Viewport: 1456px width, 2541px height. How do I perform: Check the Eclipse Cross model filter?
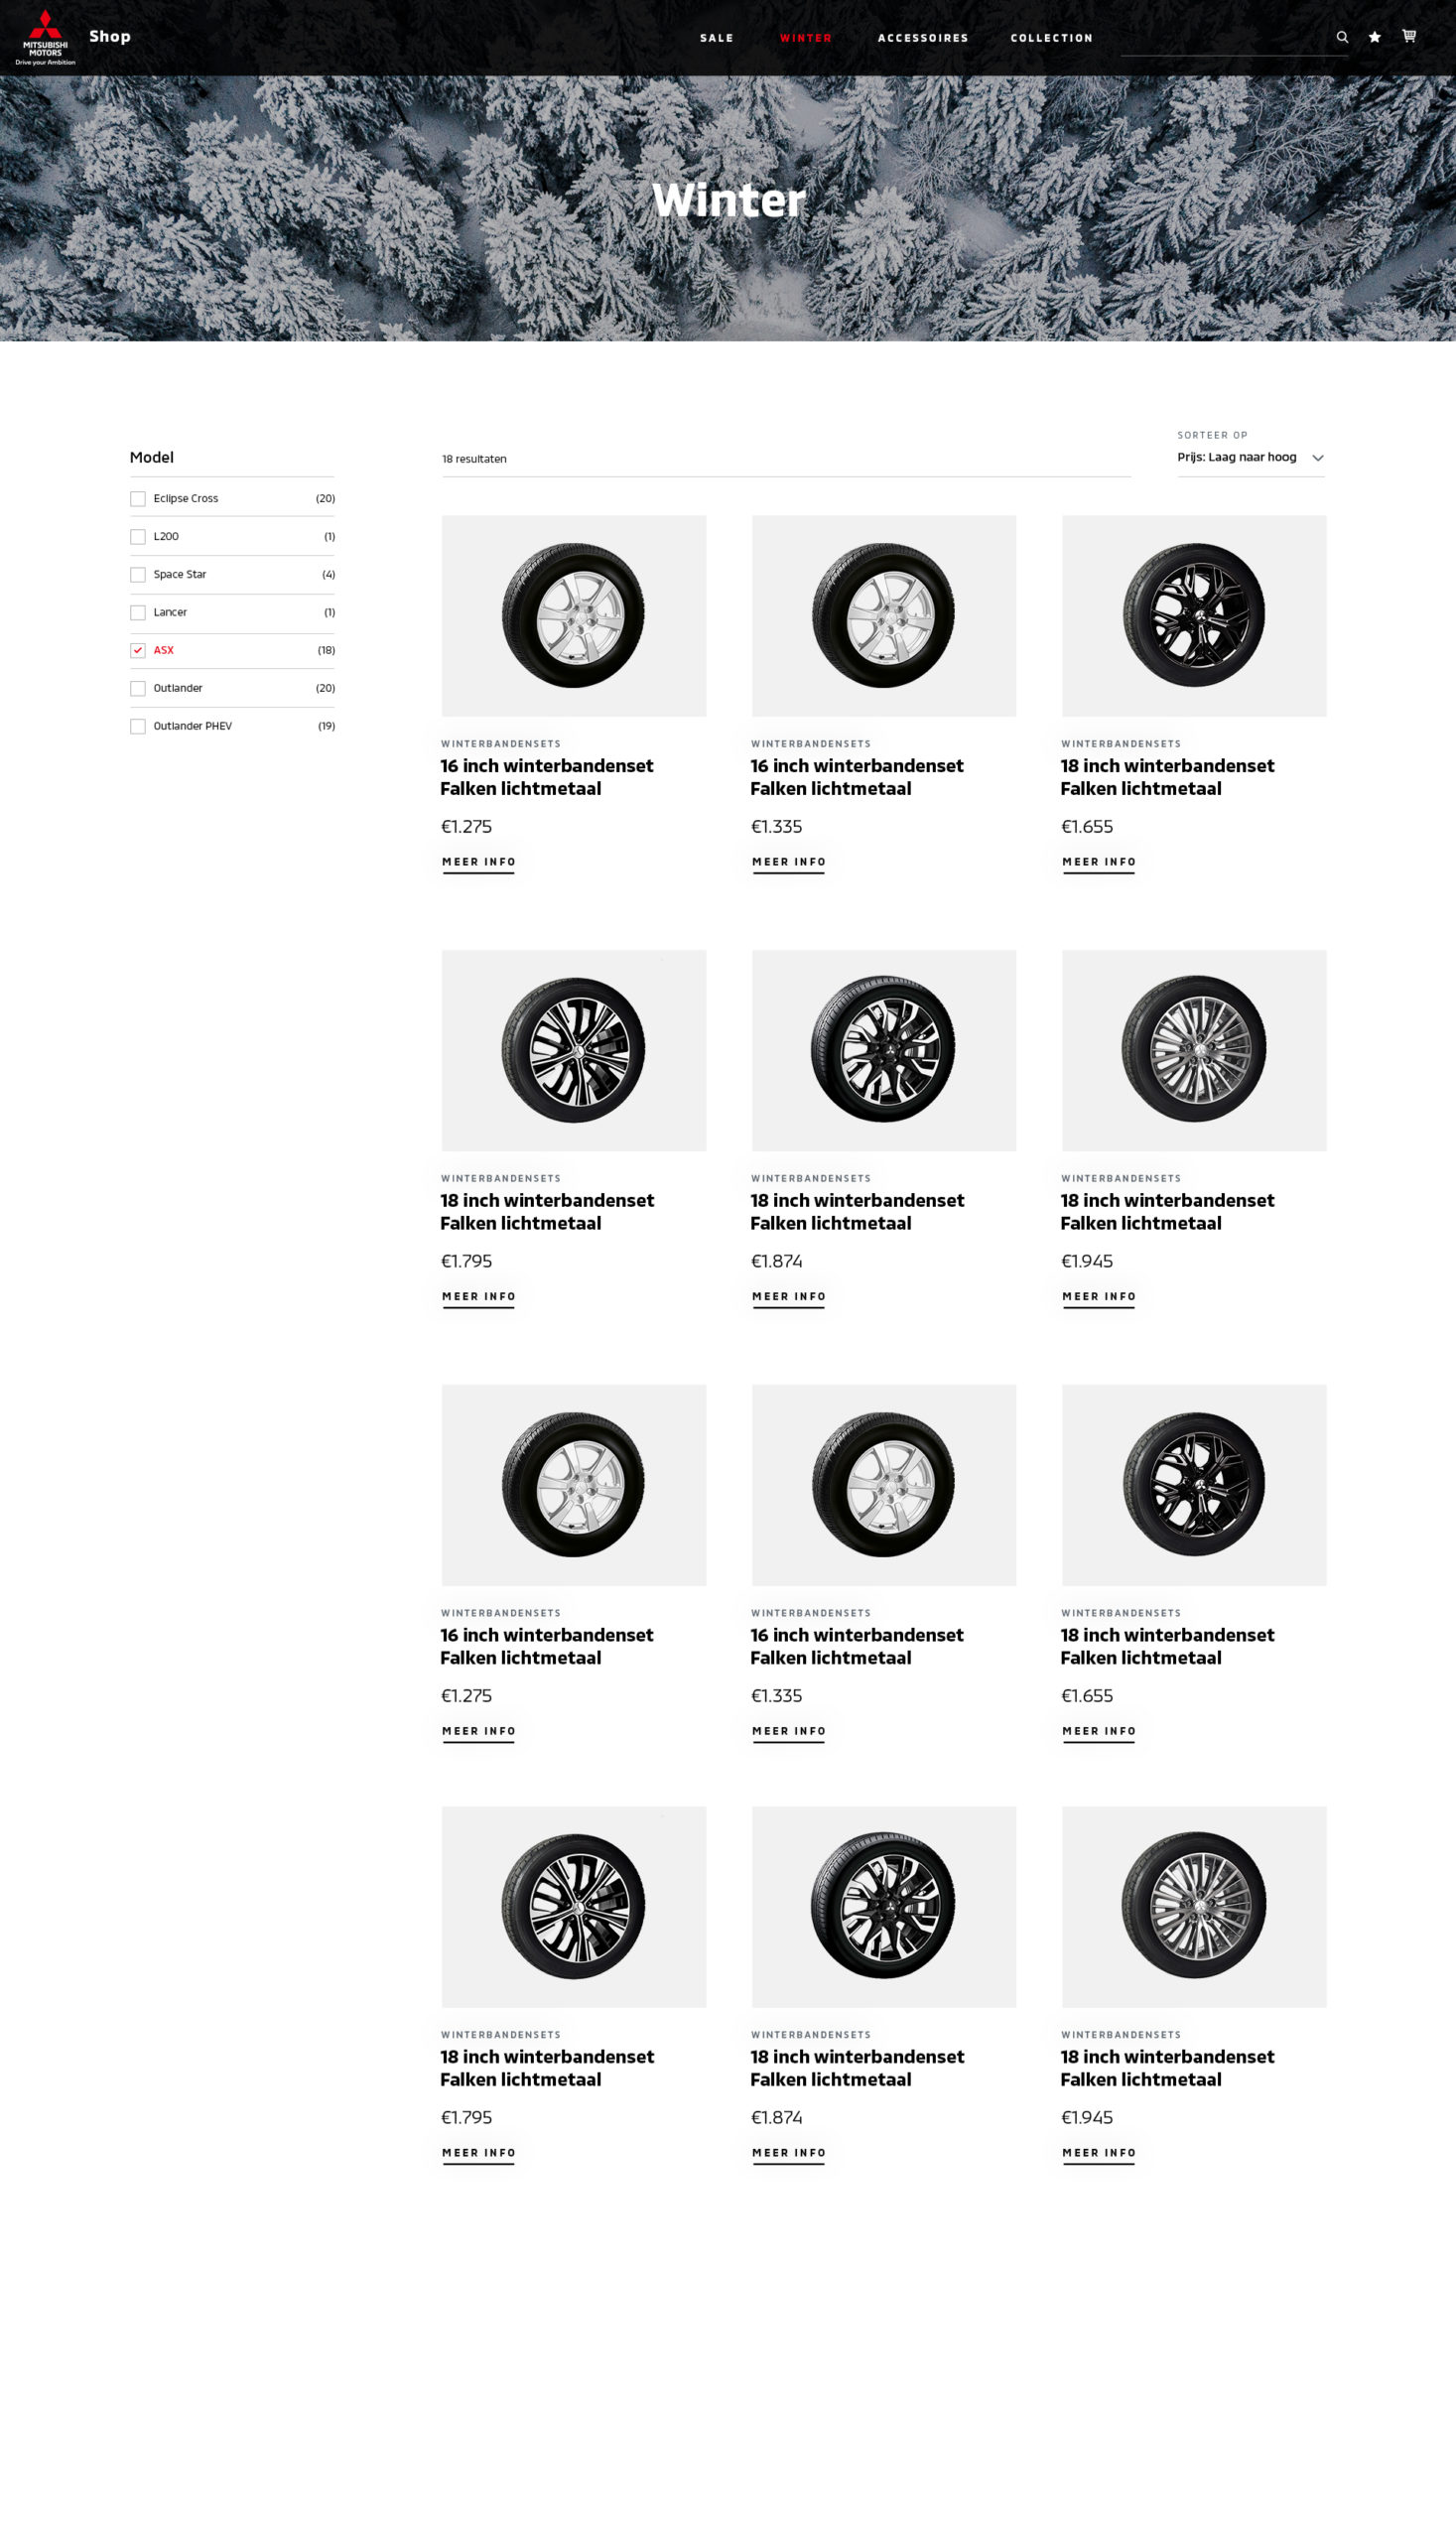click(138, 499)
